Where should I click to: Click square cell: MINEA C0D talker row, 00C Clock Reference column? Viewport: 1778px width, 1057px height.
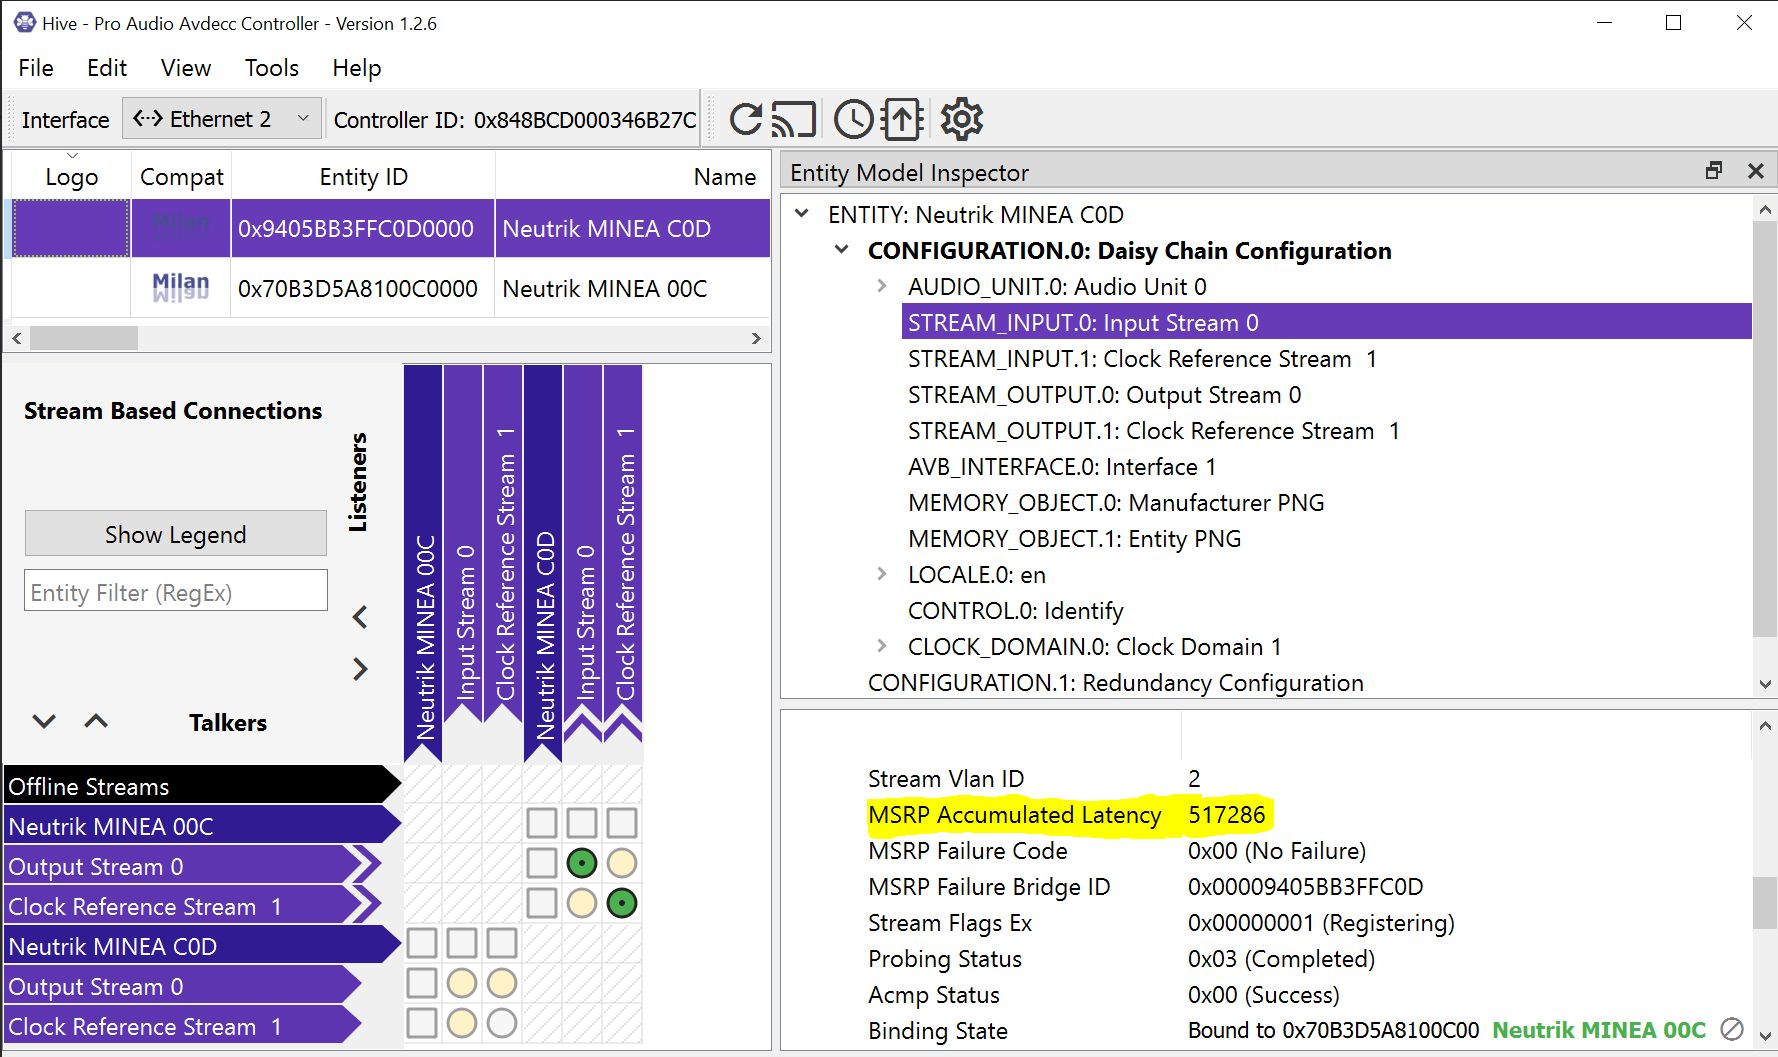tap(502, 943)
